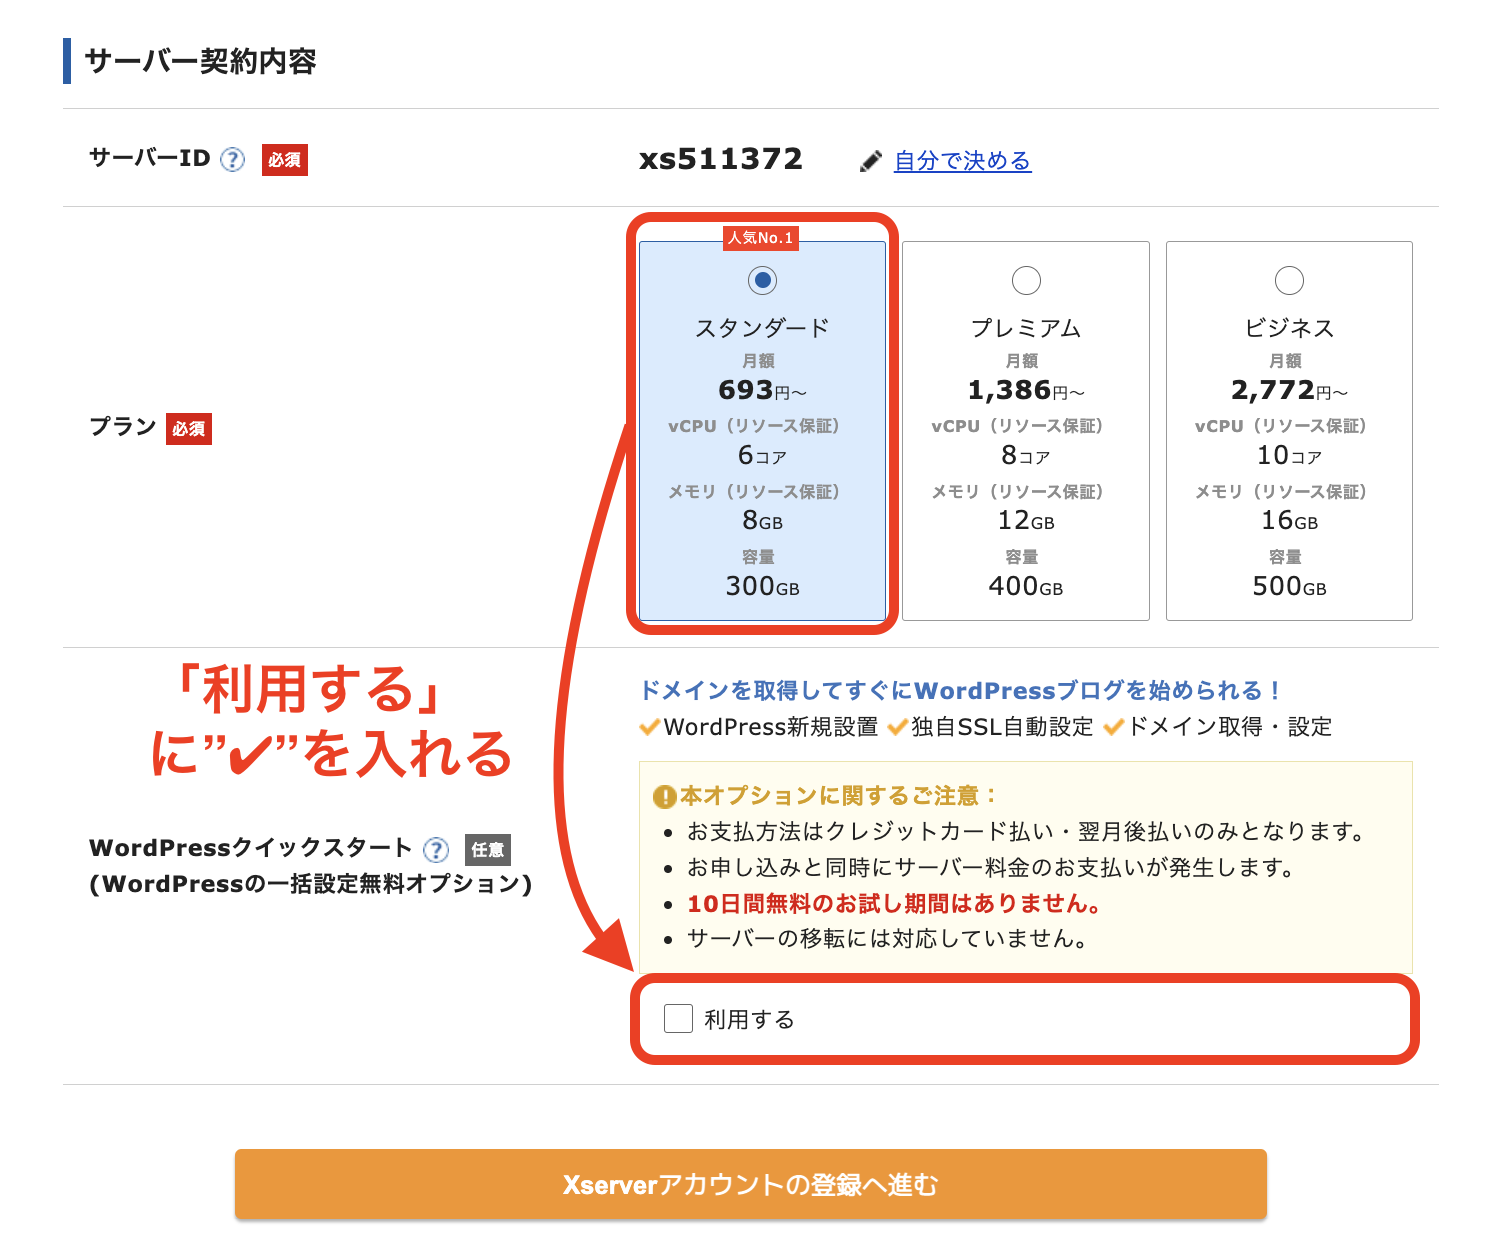Viewport: 1504px width, 1256px height.
Task: Click the サーバー契約内容 heading
Action: click(201, 61)
